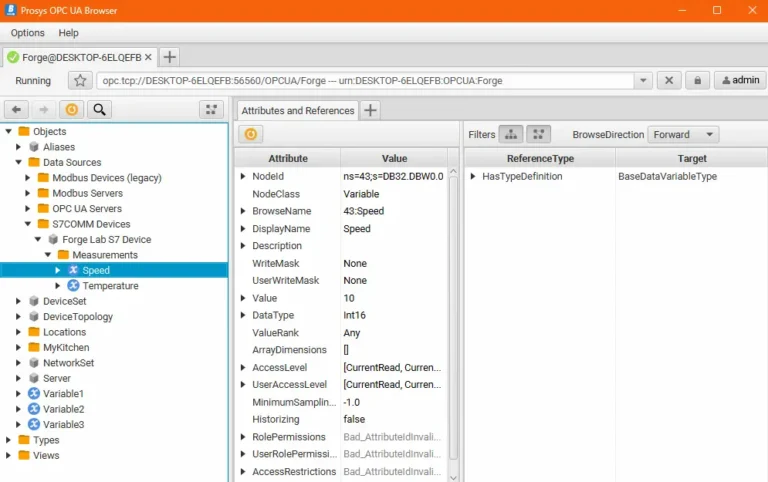
Task: Click the Variable3 node icon
Action: [34, 424]
